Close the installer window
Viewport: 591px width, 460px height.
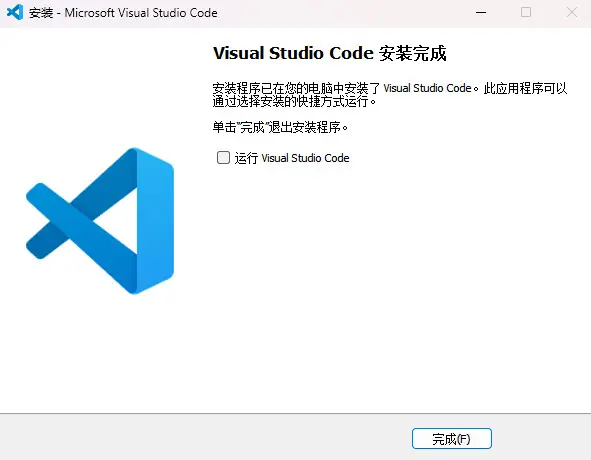coord(571,12)
